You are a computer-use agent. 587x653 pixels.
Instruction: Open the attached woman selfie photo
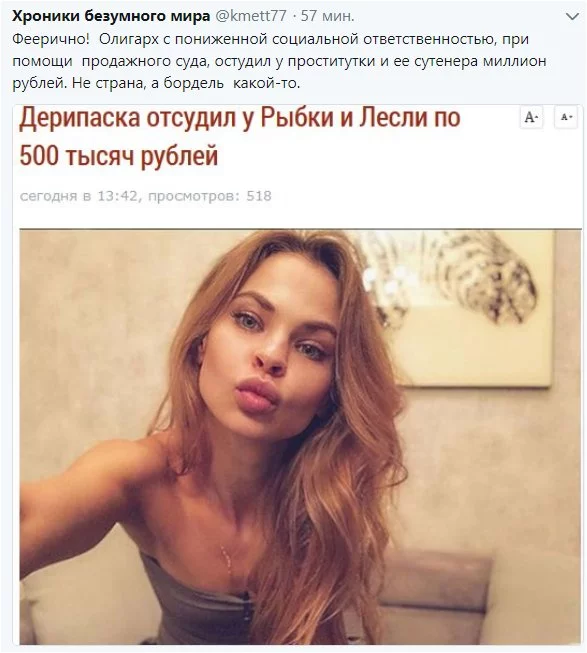click(300, 437)
